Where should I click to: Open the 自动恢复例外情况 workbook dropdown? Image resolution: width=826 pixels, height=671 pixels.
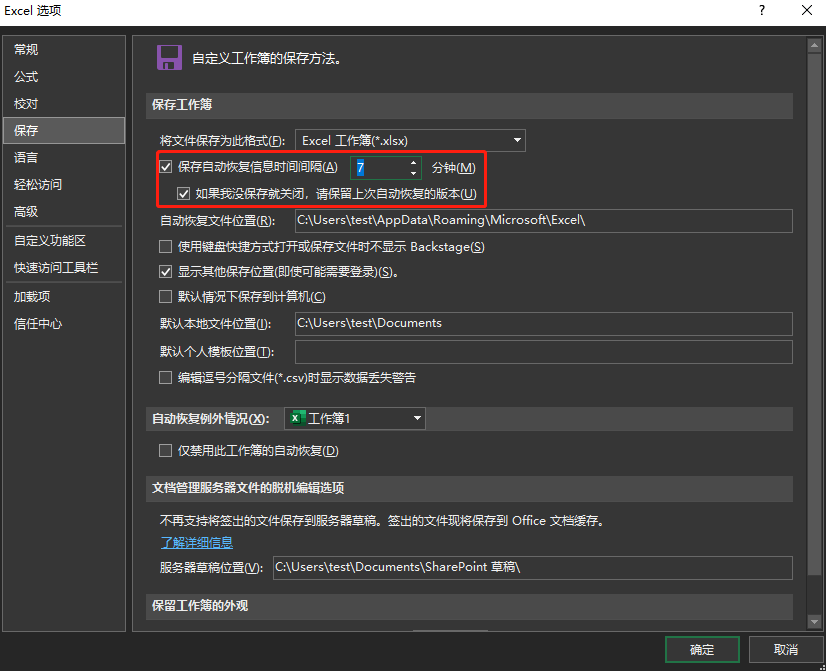(x=355, y=418)
